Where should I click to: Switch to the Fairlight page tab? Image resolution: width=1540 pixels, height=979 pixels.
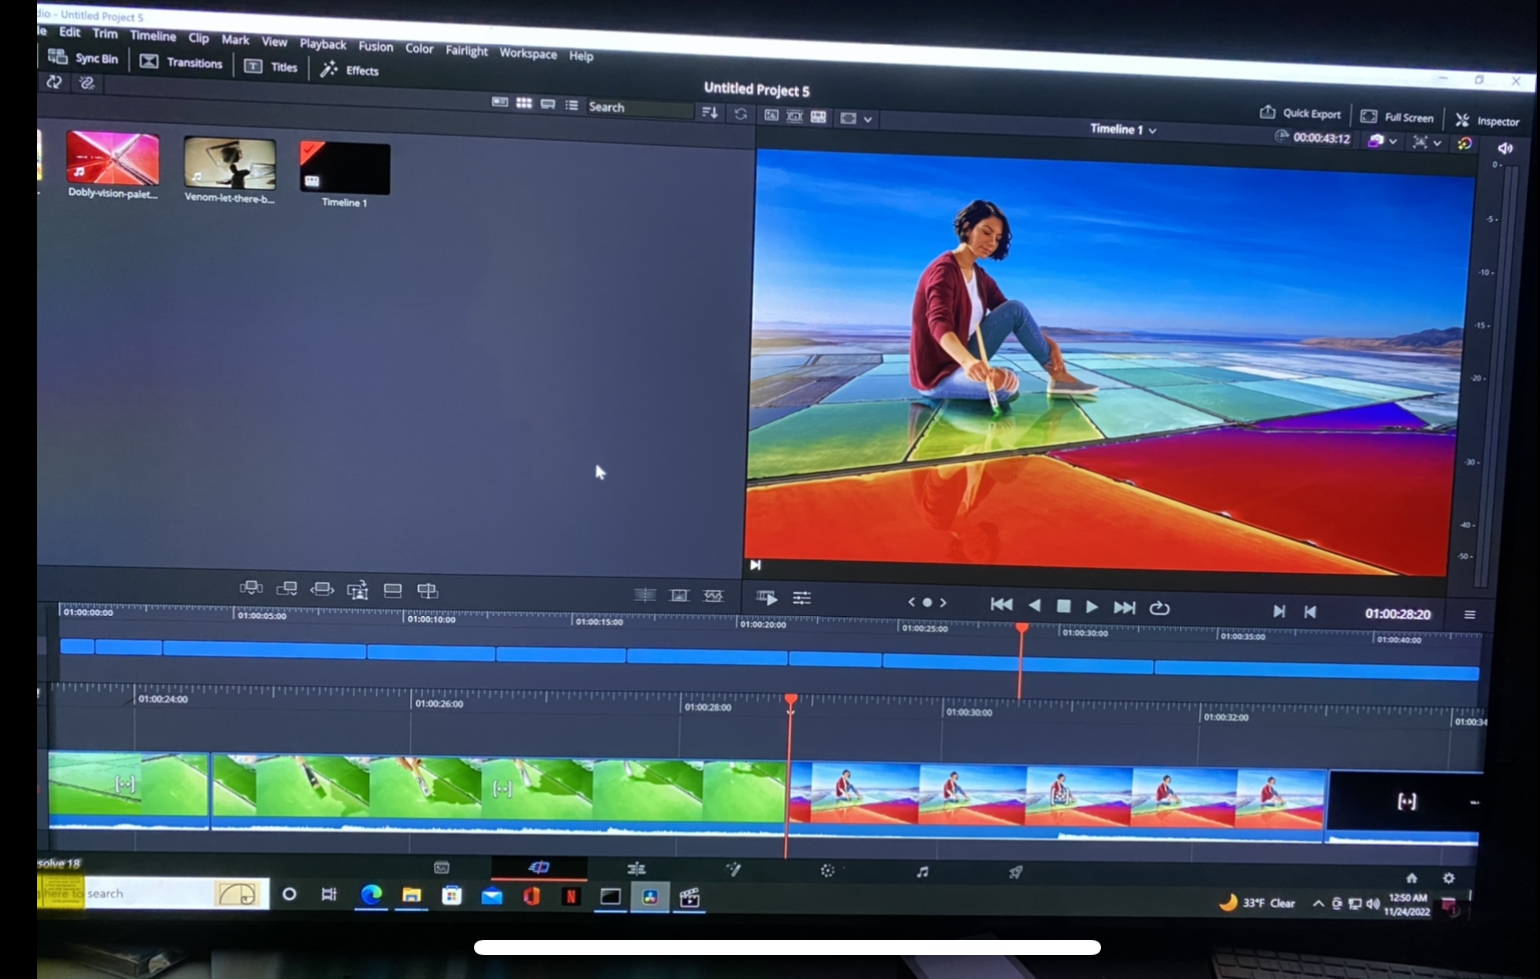922,871
